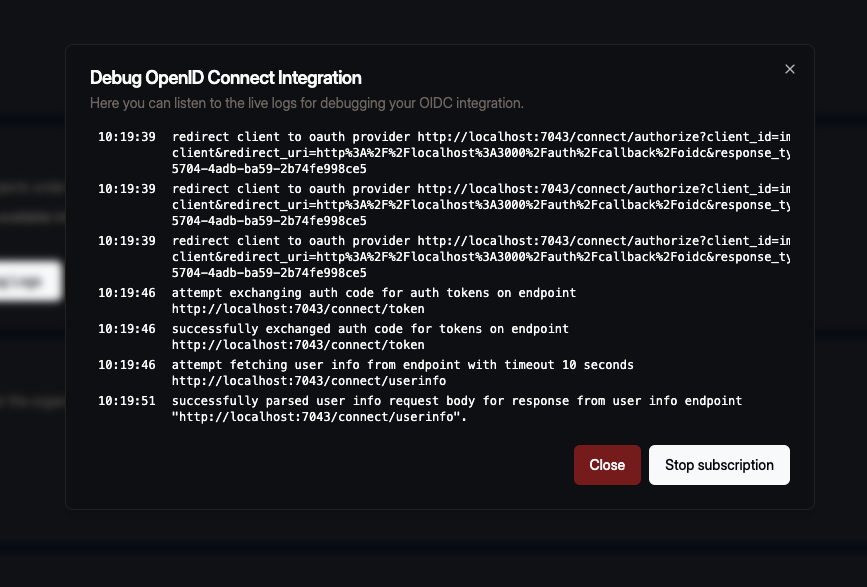Click the 'successfully exchanged auth code' log line
The height and width of the screenshot is (587, 867).
[x=370, y=329]
